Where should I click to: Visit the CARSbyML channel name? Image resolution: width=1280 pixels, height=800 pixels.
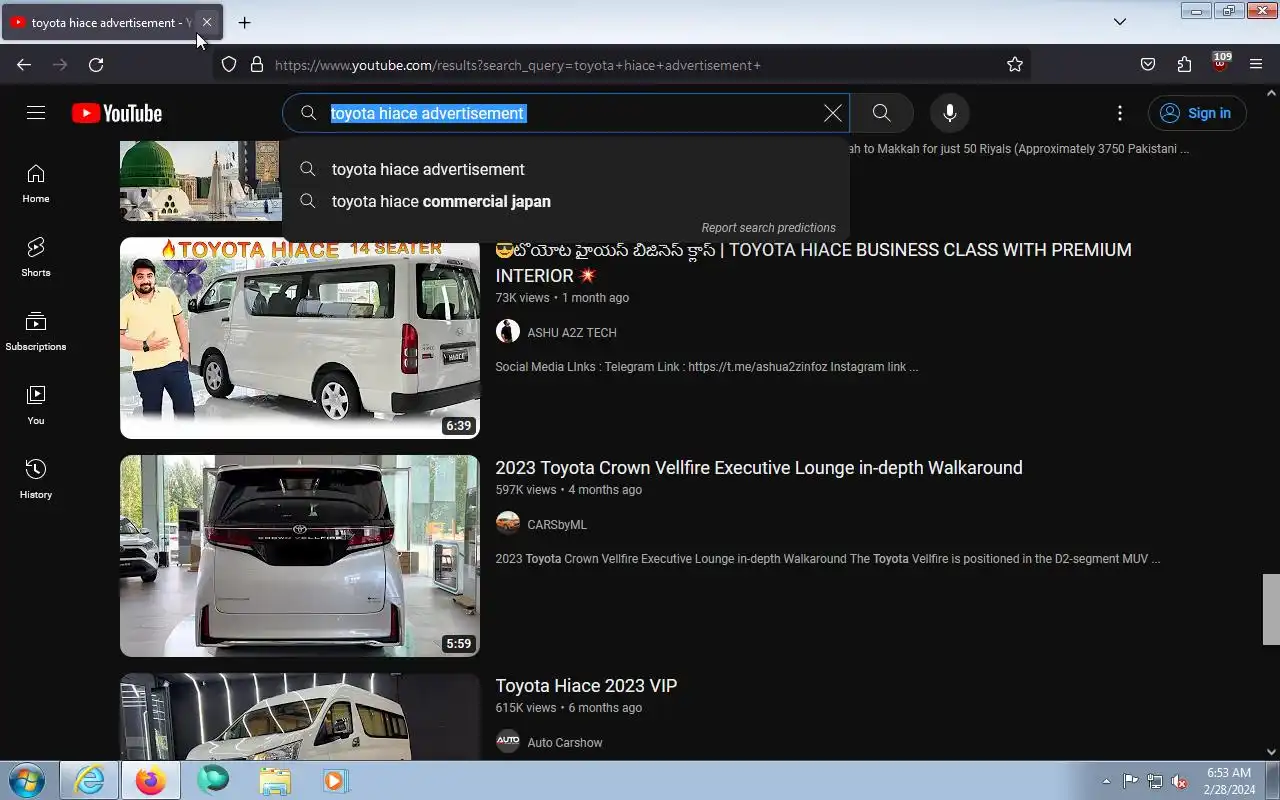pyautogui.click(x=557, y=524)
